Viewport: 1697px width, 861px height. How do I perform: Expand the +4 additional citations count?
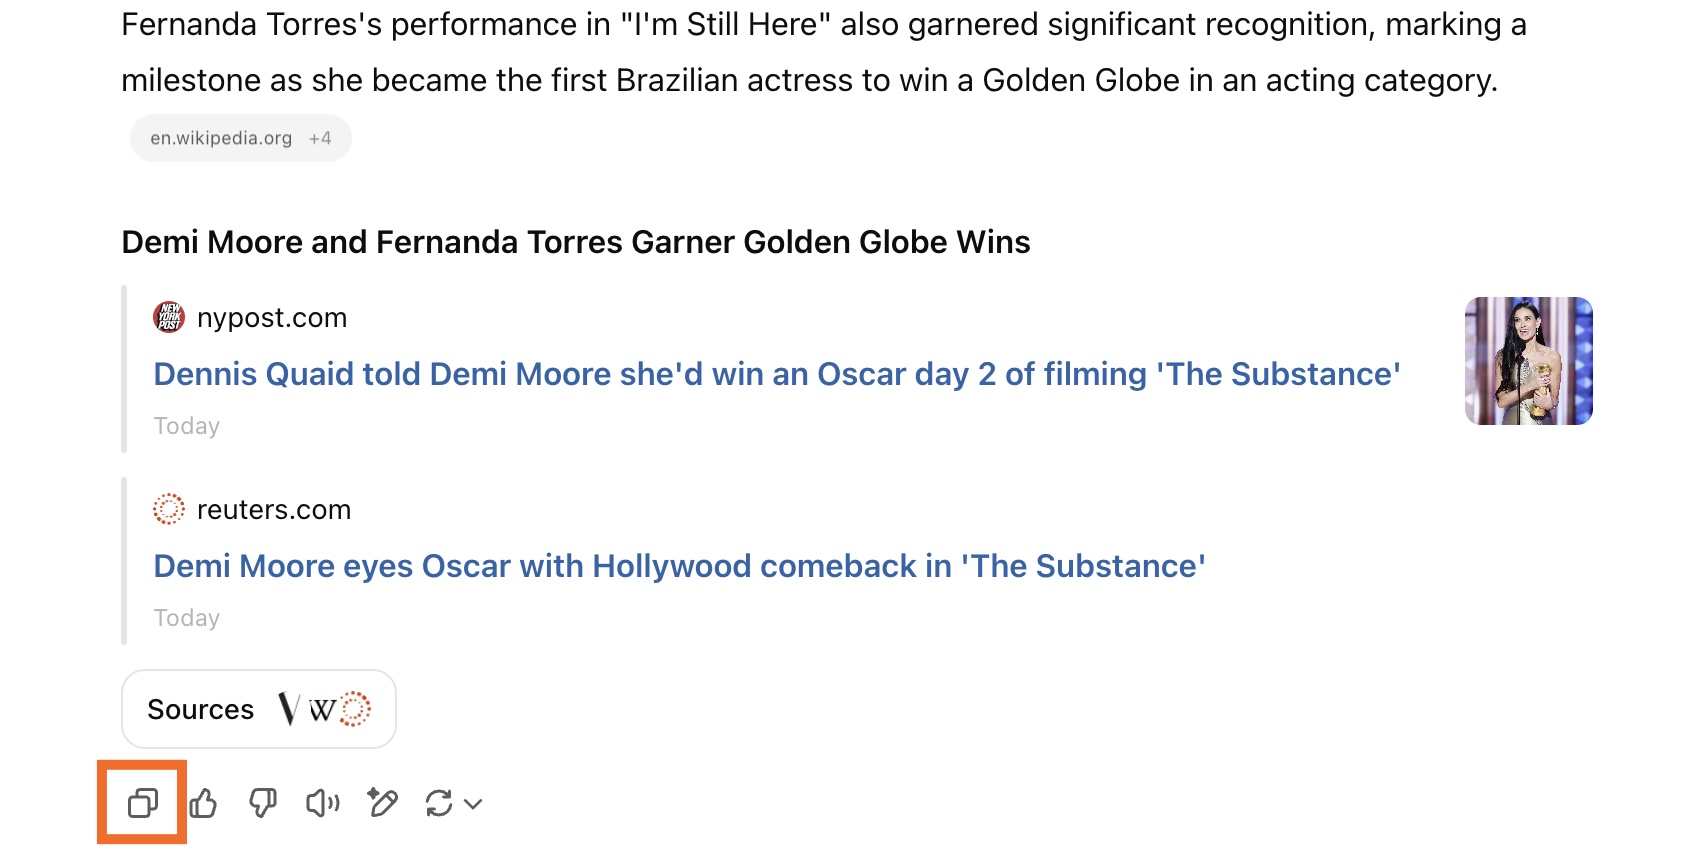[x=320, y=139]
